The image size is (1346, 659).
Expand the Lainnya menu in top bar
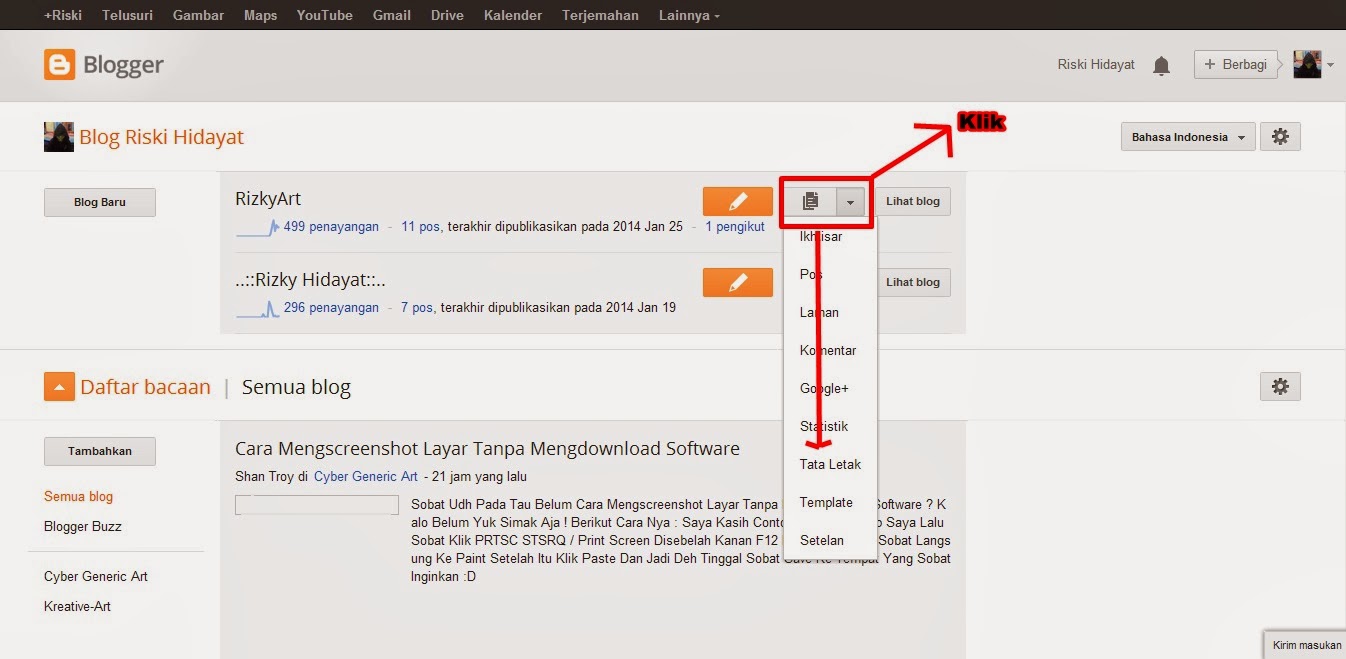[689, 15]
